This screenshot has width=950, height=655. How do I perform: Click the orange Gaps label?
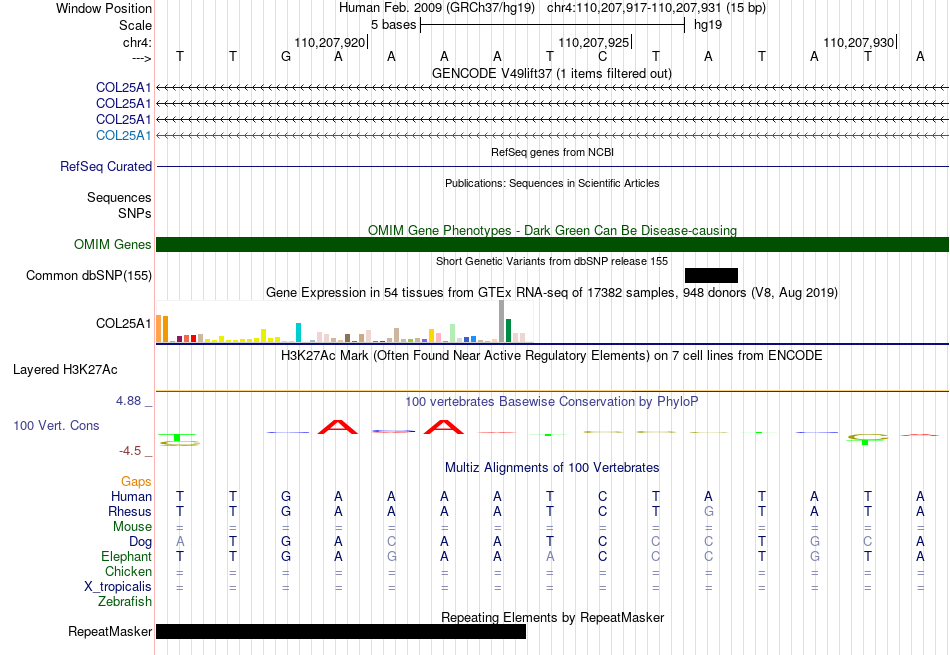[136, 481]
